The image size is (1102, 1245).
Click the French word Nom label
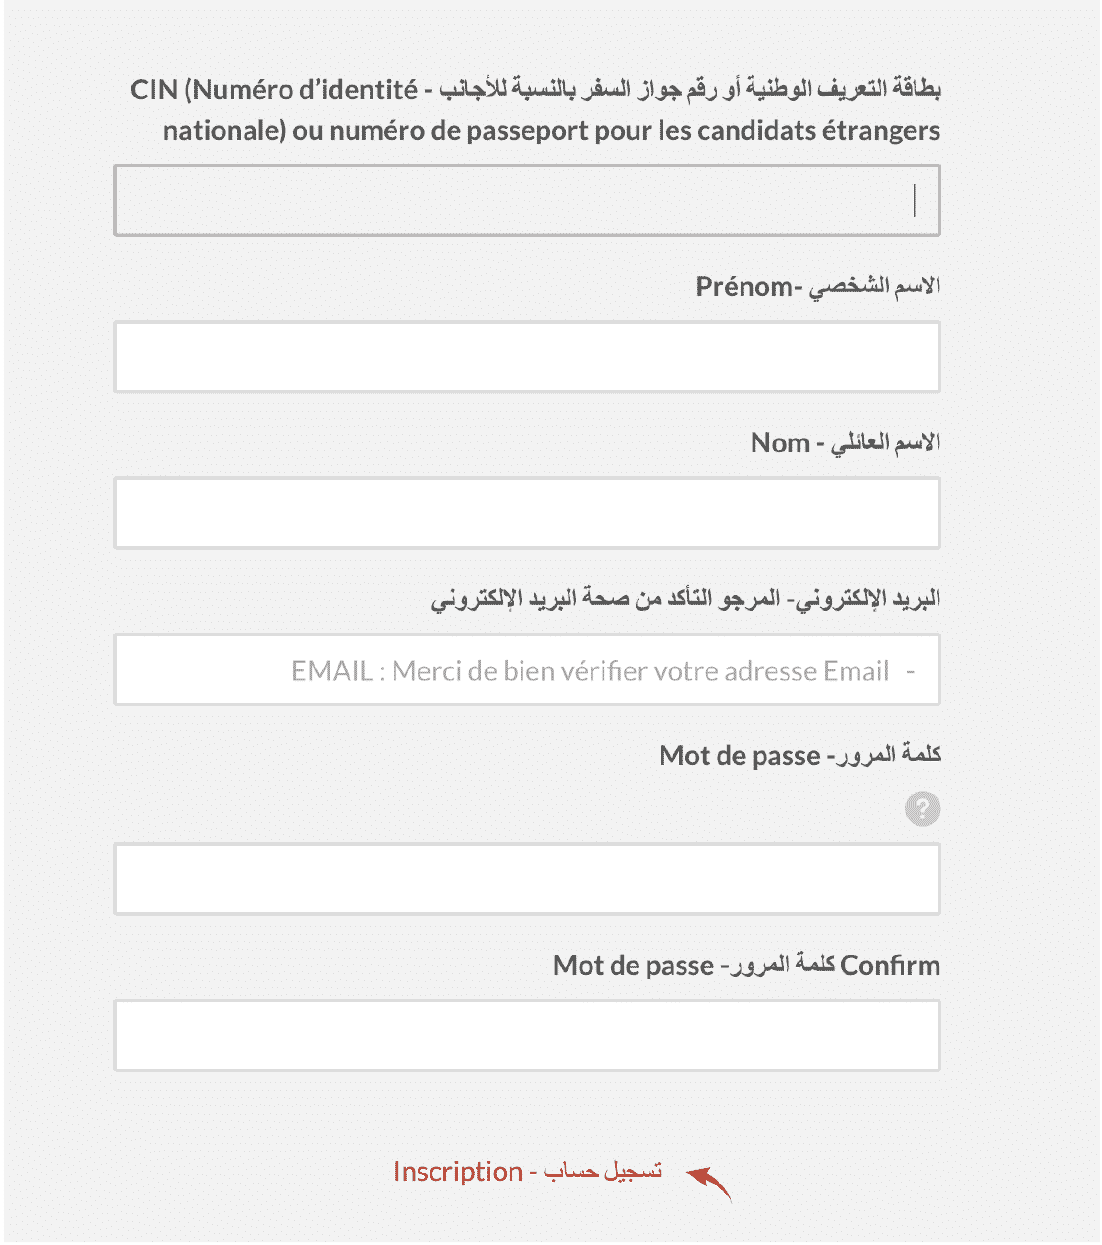coord(780,443)
